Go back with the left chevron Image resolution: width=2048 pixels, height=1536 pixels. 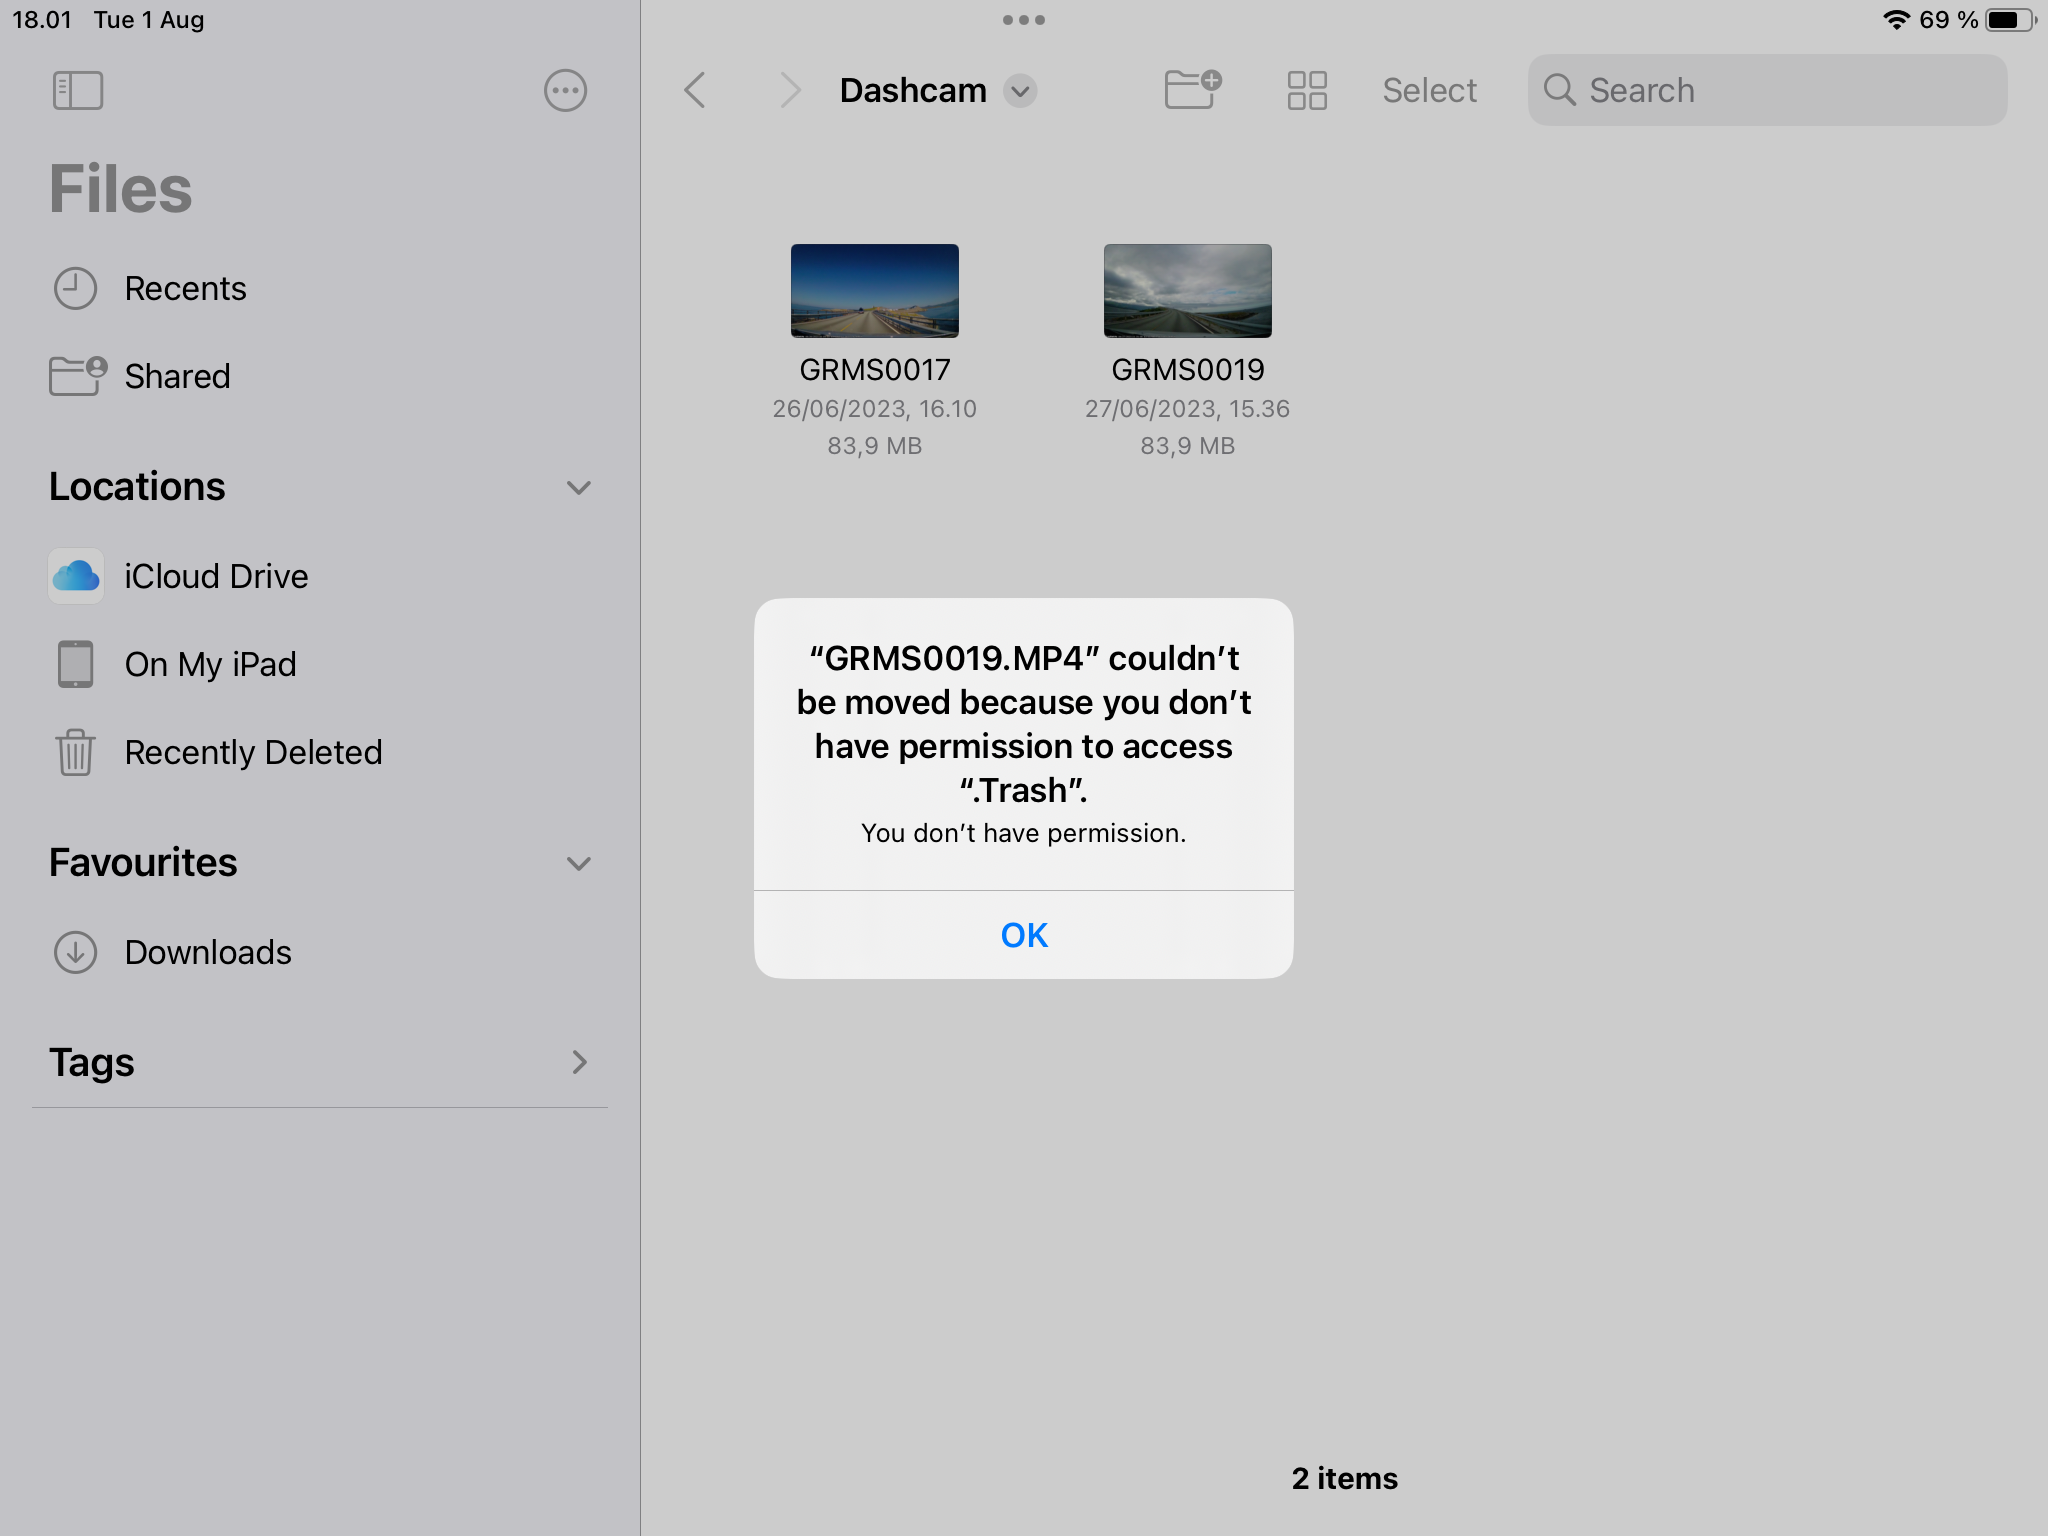(x=695, y=90)
